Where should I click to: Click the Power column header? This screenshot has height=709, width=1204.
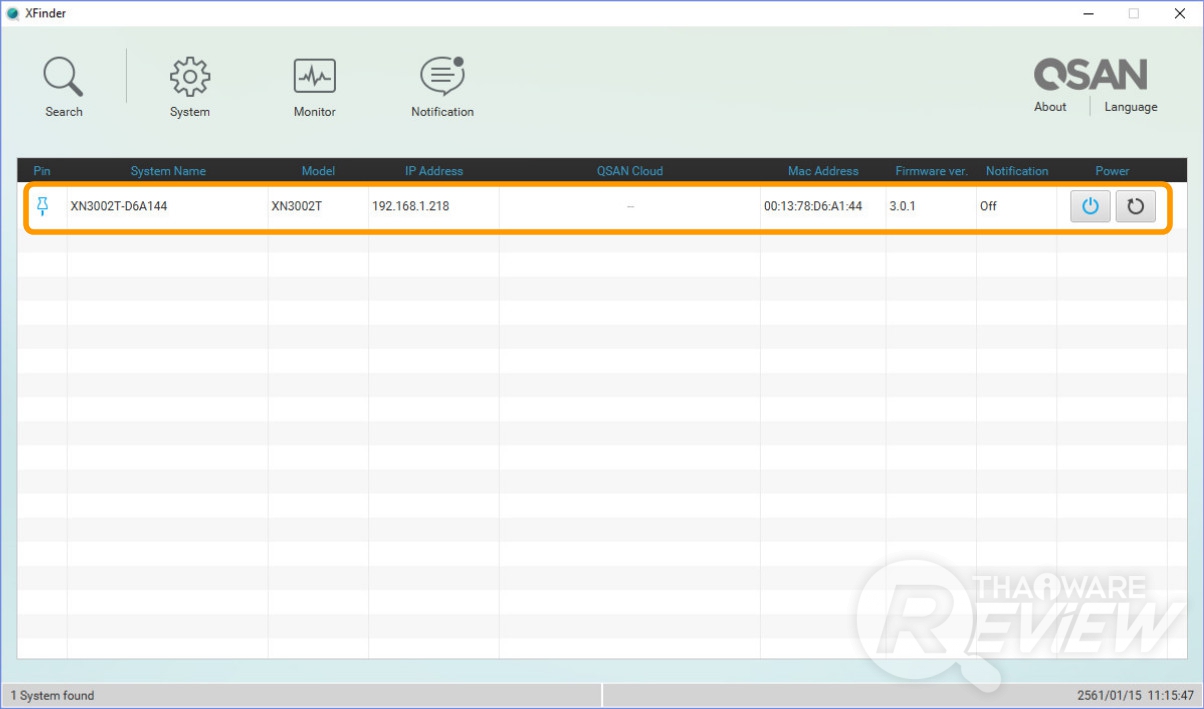pyautogui.click(x=1112, y=171)
